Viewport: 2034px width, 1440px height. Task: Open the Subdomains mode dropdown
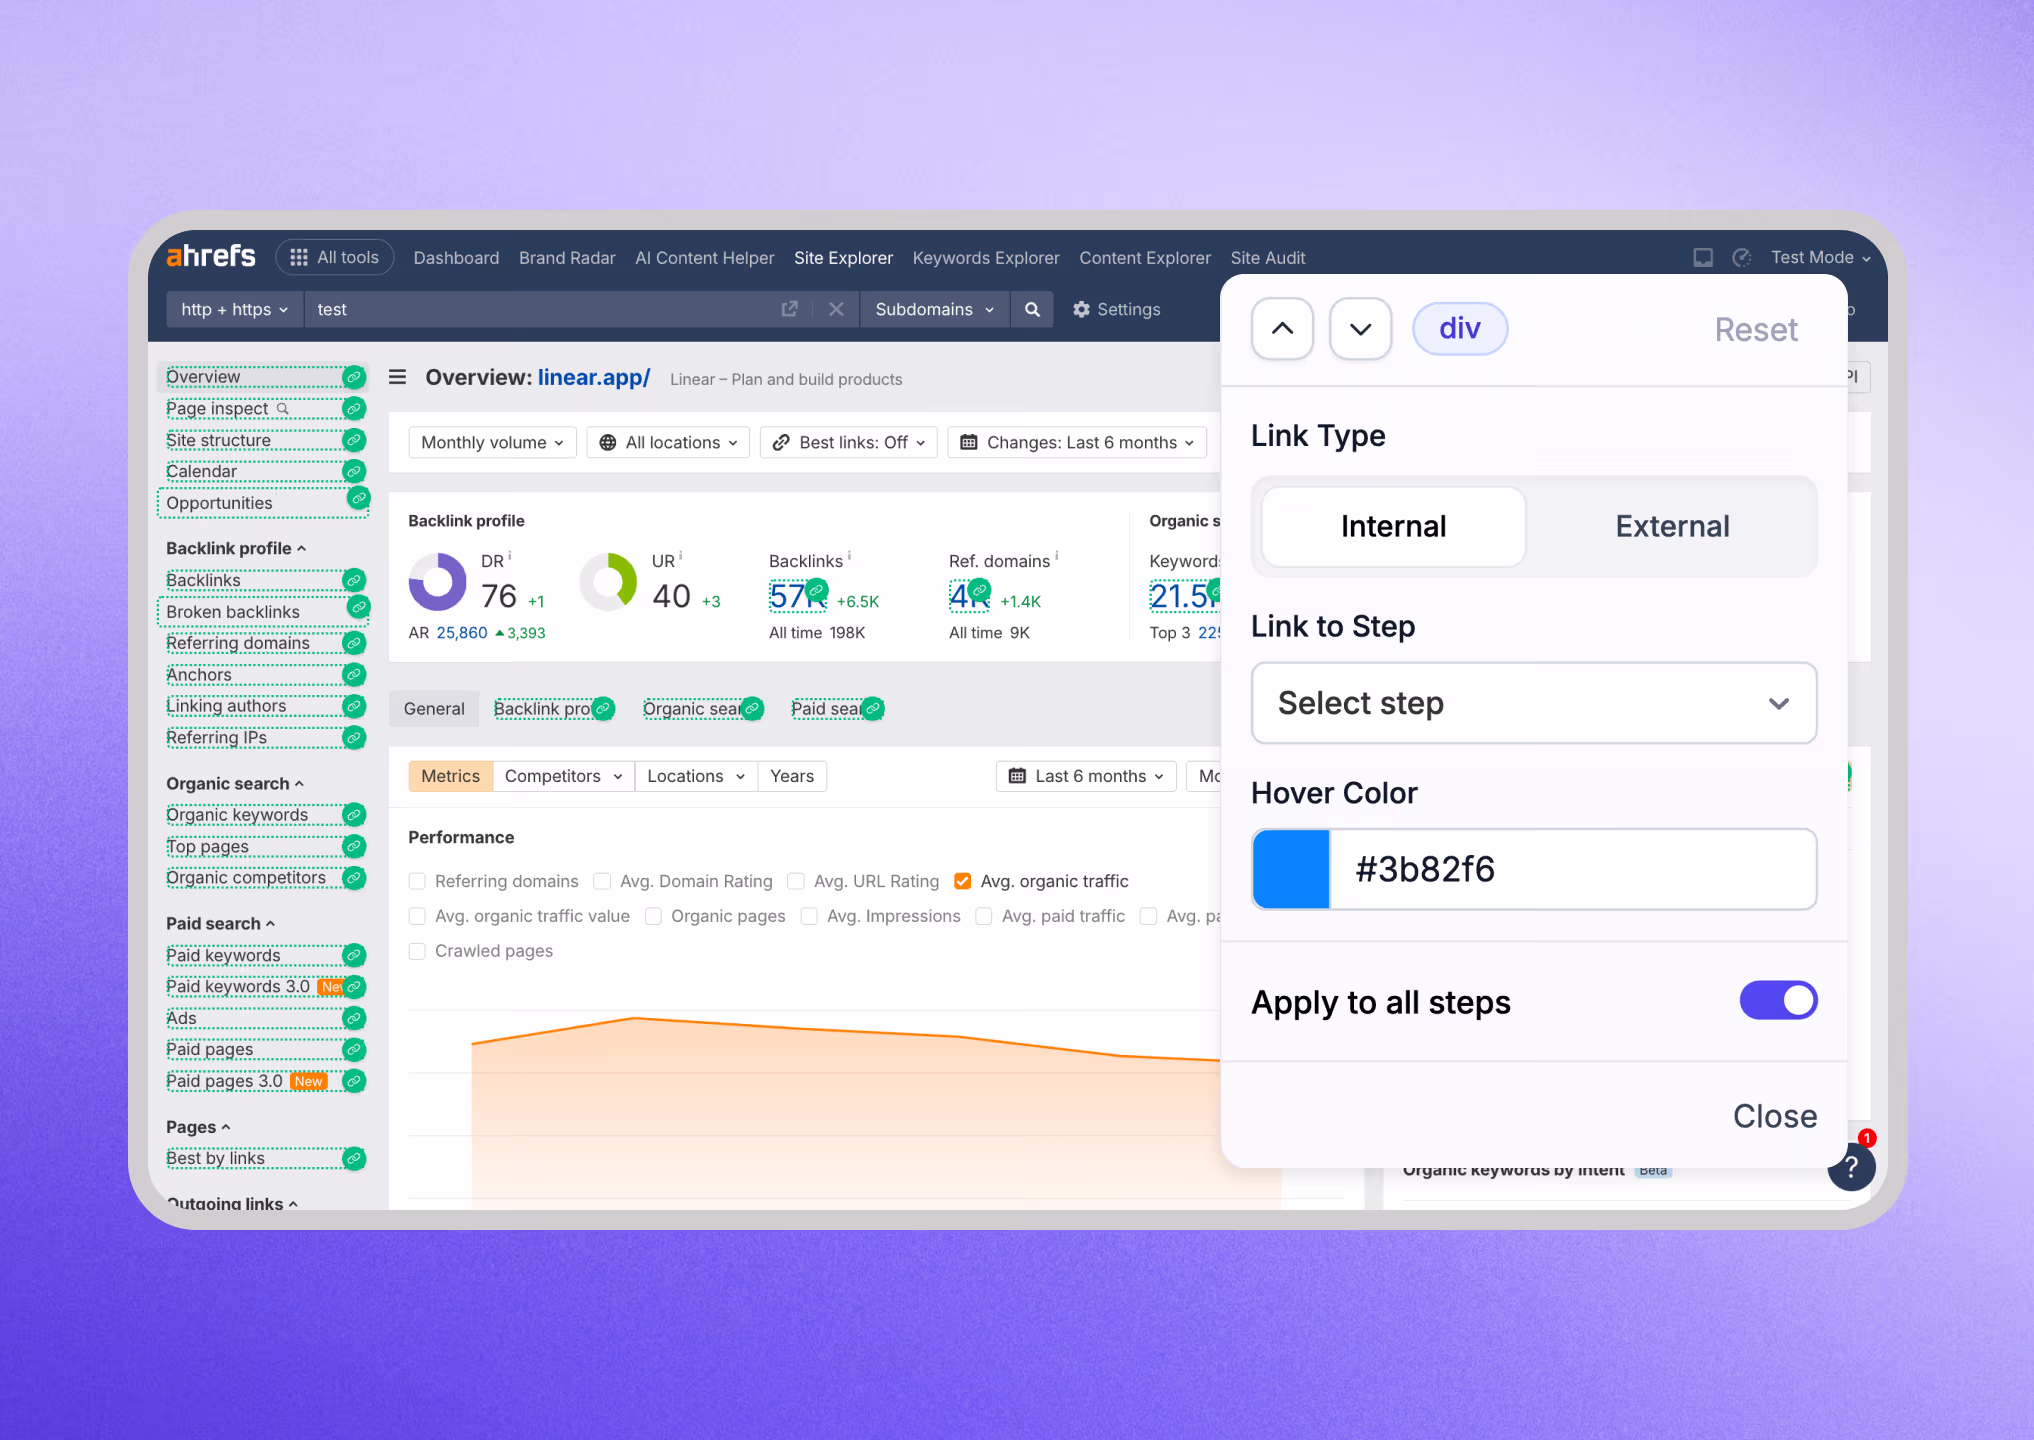click(x=933, y=310)
